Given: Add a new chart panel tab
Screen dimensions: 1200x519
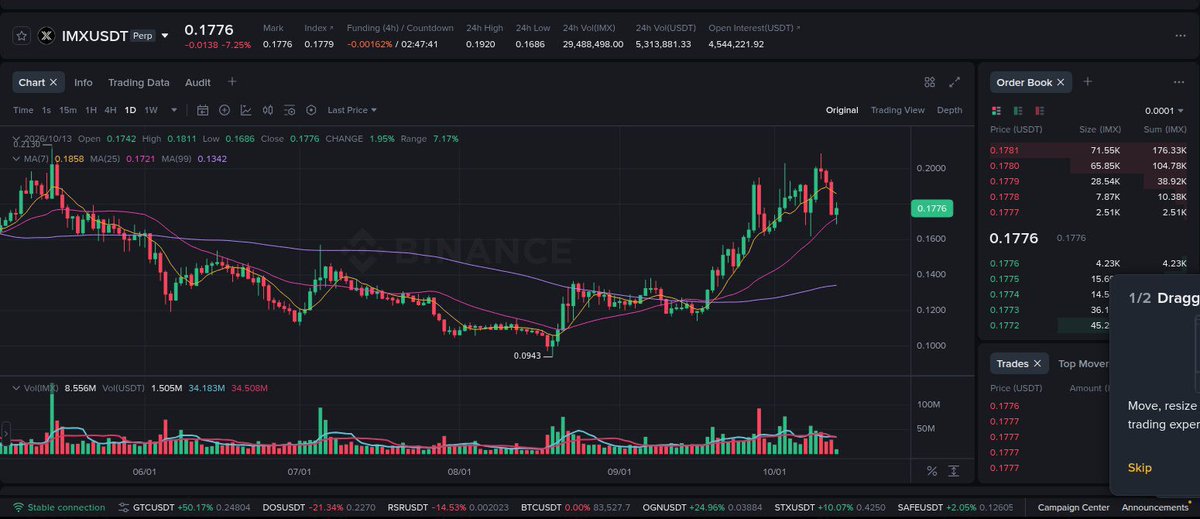Looking at the screenshot, I should point(232,82).
